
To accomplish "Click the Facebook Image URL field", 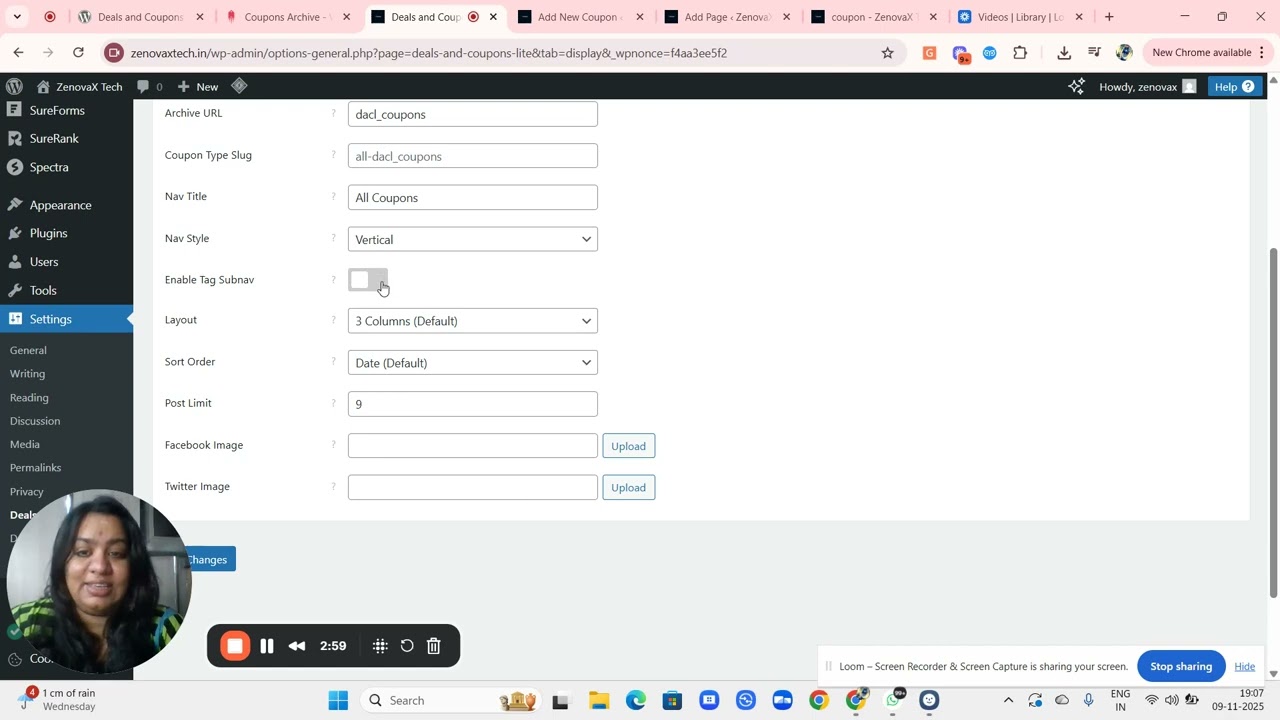I will pyautogui.click(x=473, y=446).
